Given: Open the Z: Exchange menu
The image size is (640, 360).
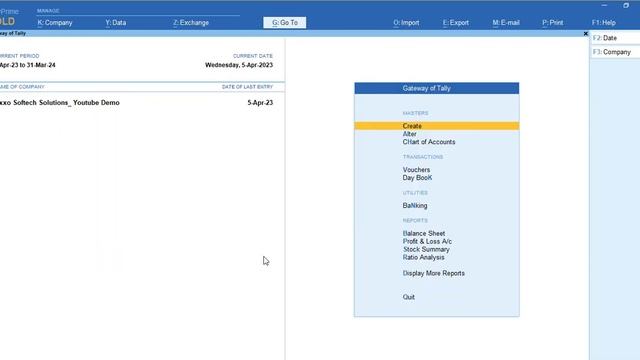Looking at the screenshot, I should point(191,23).
